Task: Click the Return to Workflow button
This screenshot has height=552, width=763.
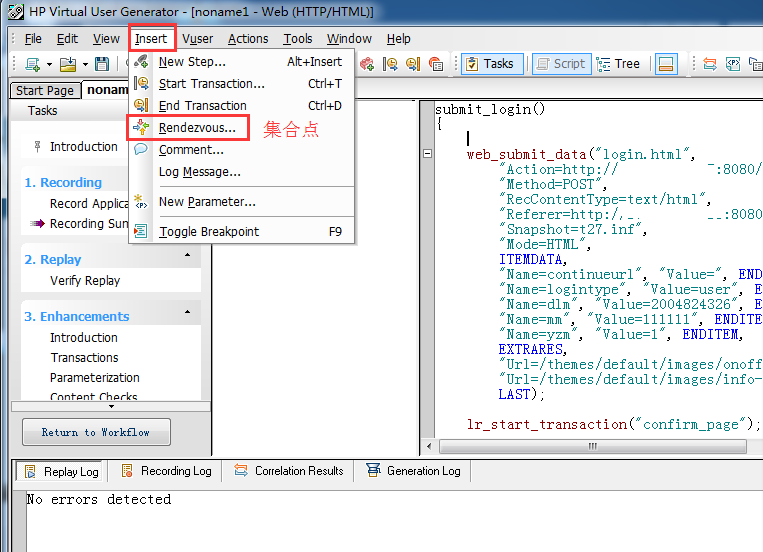Action: coord(96,432)
